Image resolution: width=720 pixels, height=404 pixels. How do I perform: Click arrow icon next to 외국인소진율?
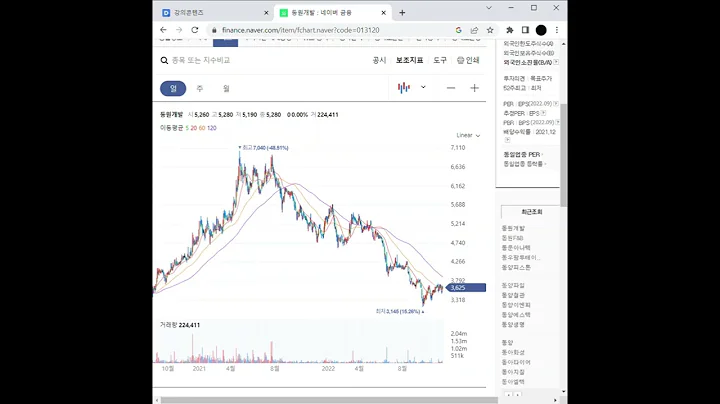click(x=556, y=62)
